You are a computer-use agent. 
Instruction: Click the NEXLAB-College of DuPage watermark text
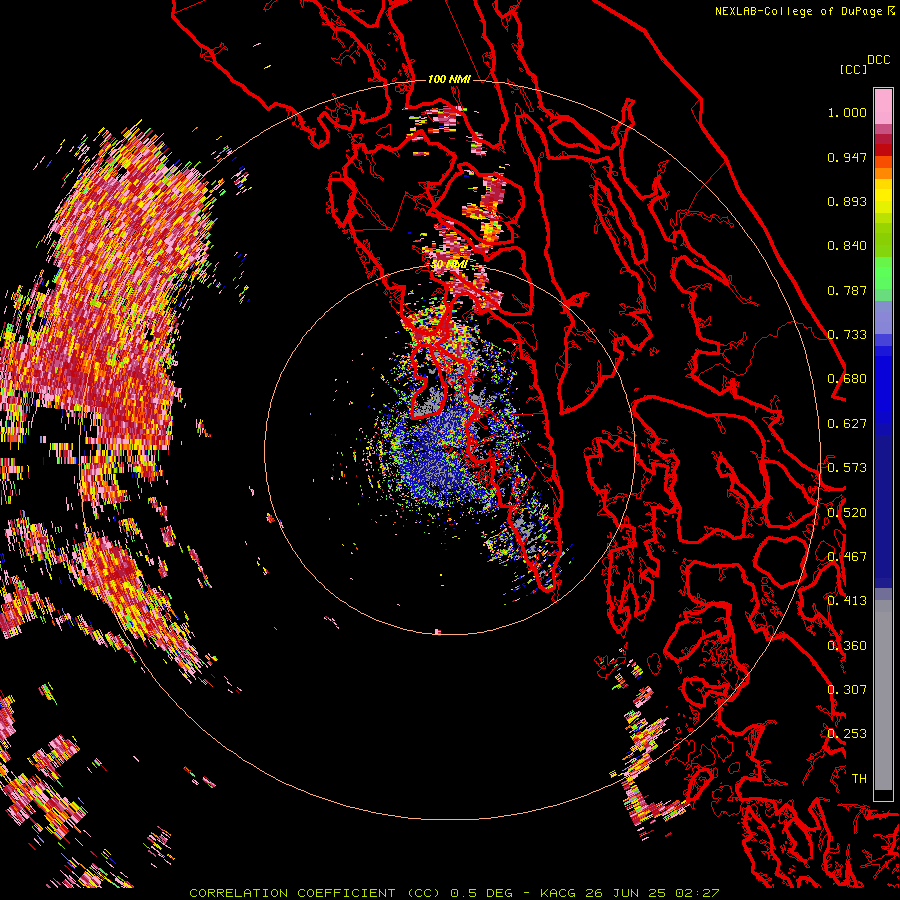click(798, 11)
